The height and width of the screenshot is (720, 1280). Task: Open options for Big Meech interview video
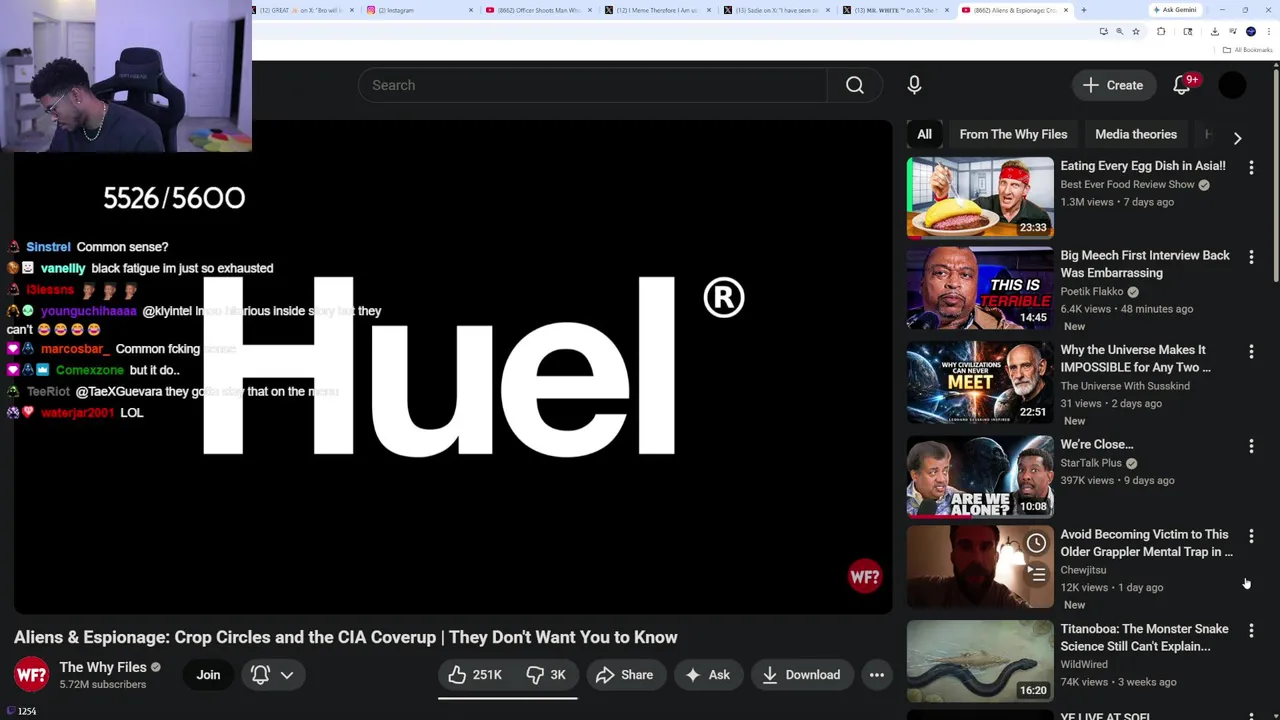pos(1251,257)
